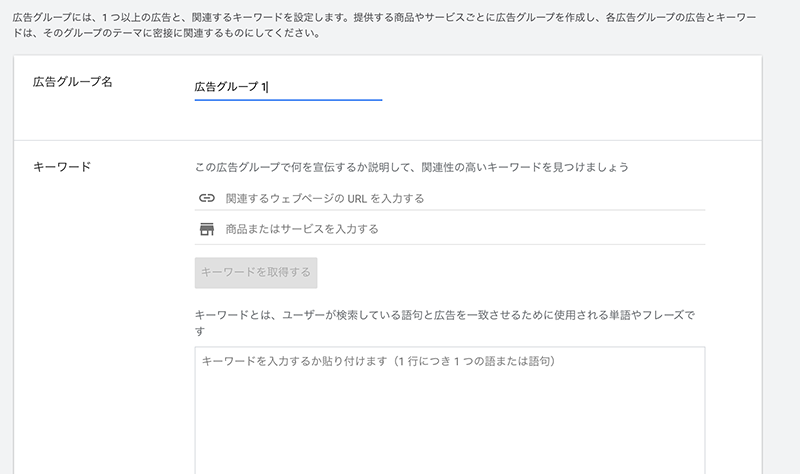Image resolution: width=800 pixels, height=474 pixels.
Task: Click the キーワードとは explanation paragraph
Action: (x=444, y=323)
